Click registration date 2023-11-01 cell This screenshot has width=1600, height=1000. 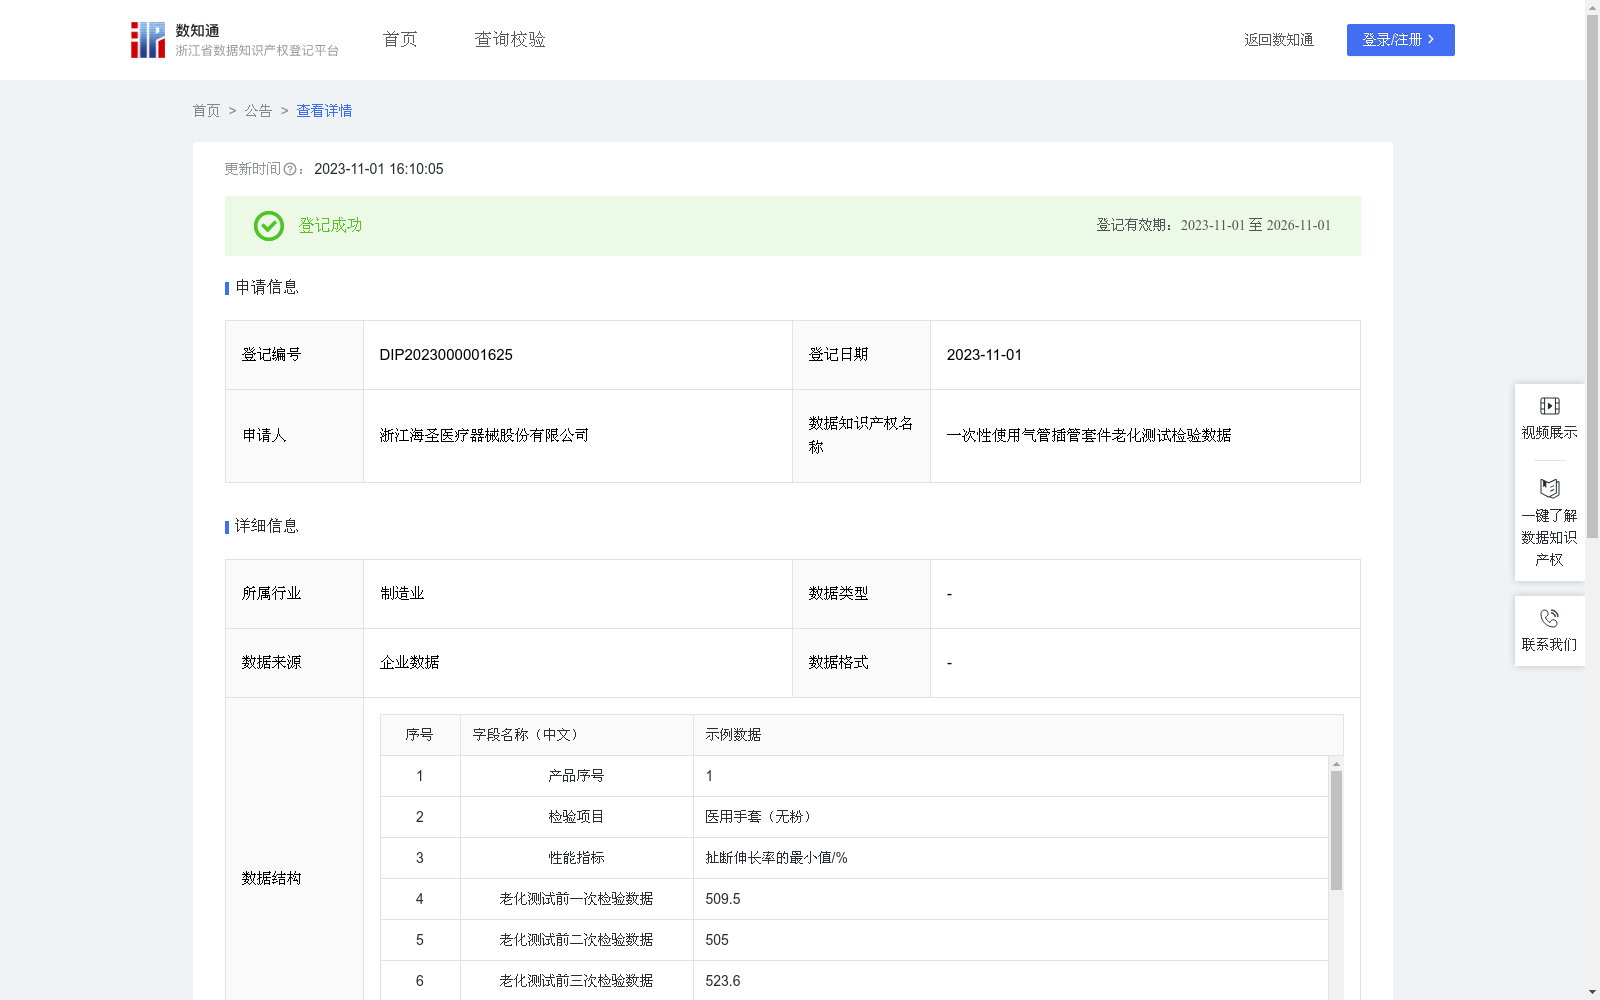(x=1145, y=355)
